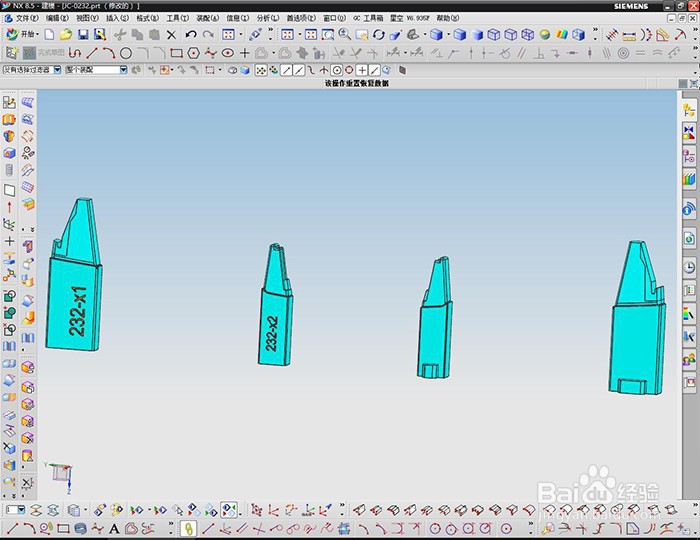
Task: Toggle the snap Point on Curve option
Action: (x=375, y=70)
